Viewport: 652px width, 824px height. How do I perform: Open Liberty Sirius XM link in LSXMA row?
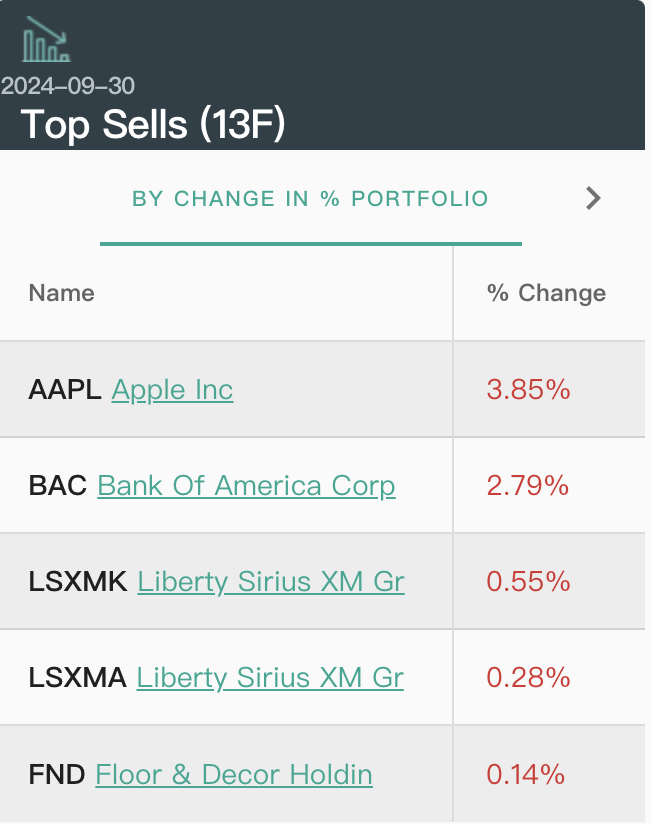(270, 678)
